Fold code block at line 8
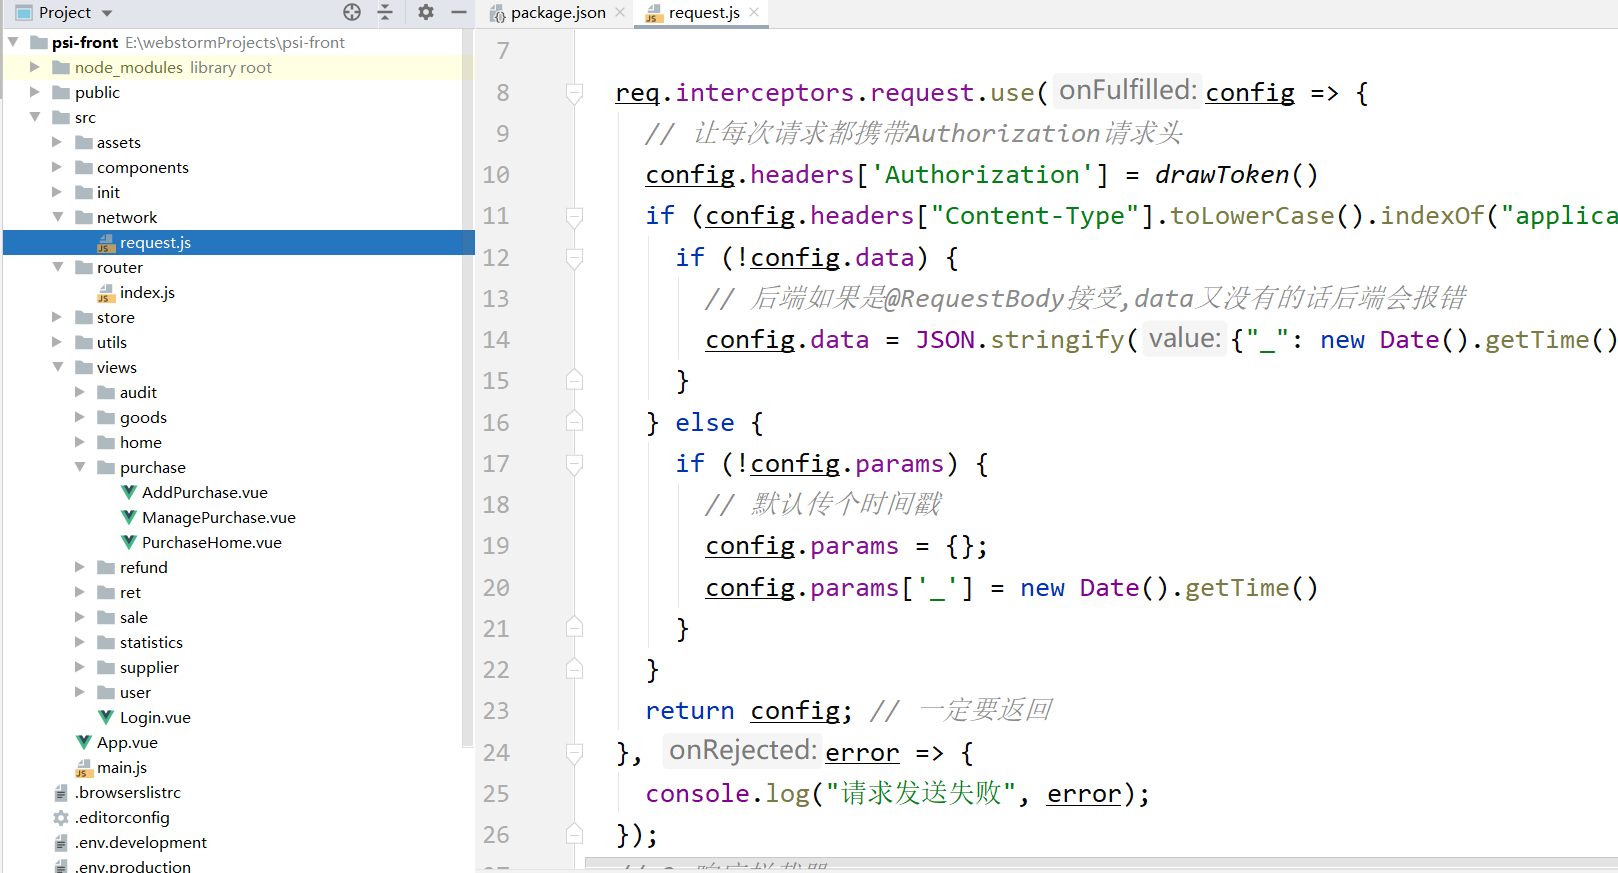 574,93
